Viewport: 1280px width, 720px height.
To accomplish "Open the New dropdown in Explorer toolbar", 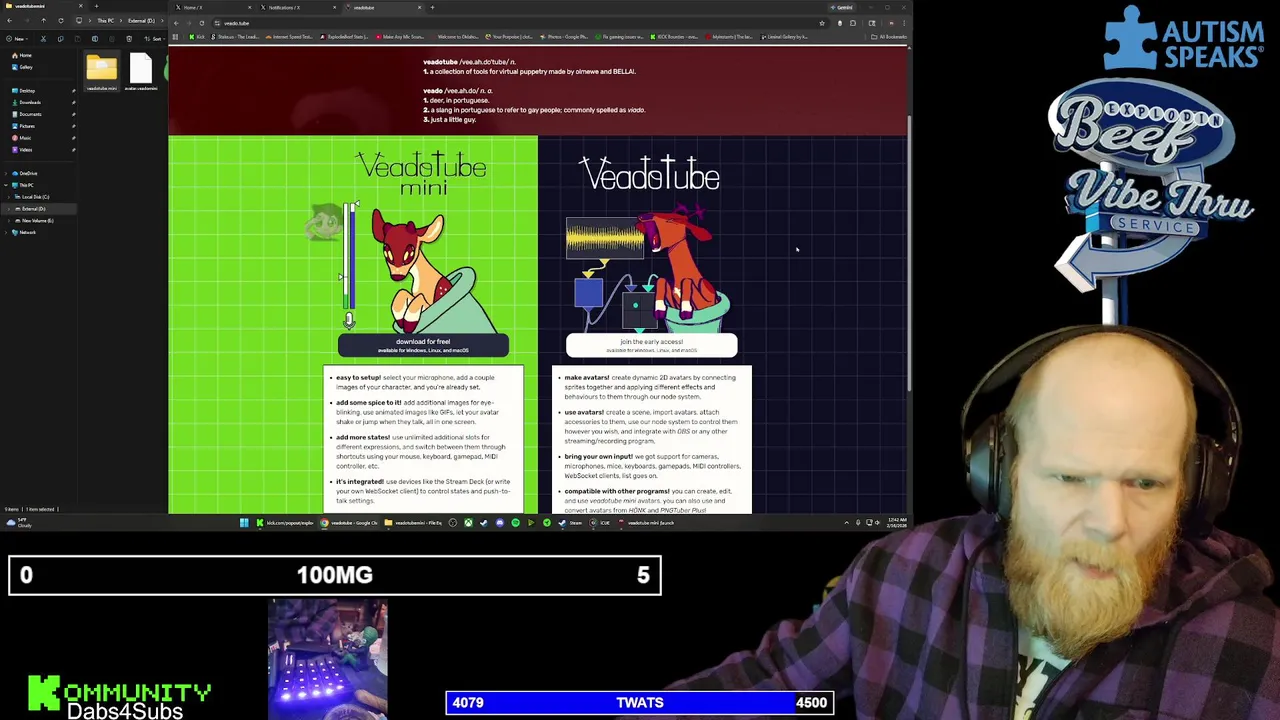I will tap(17, 38).
